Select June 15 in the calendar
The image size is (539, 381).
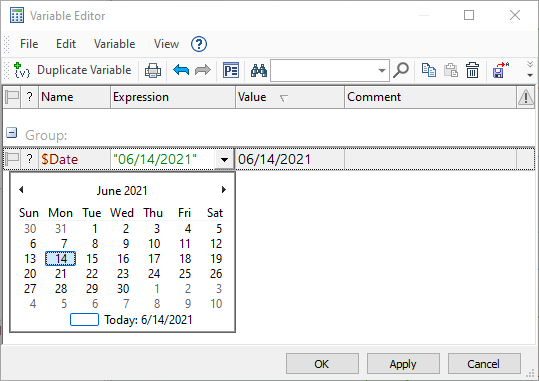pyautogui.click(x=92, y=259)
